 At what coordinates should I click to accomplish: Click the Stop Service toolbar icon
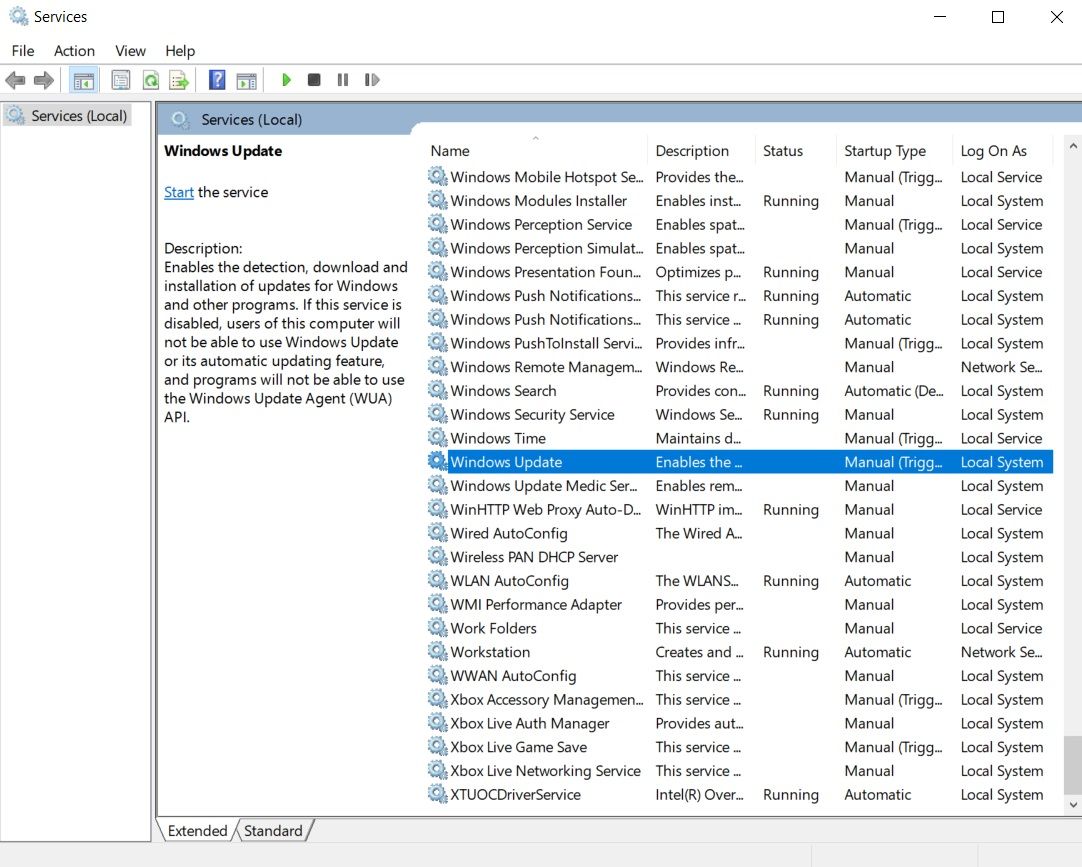click(314, 80)
